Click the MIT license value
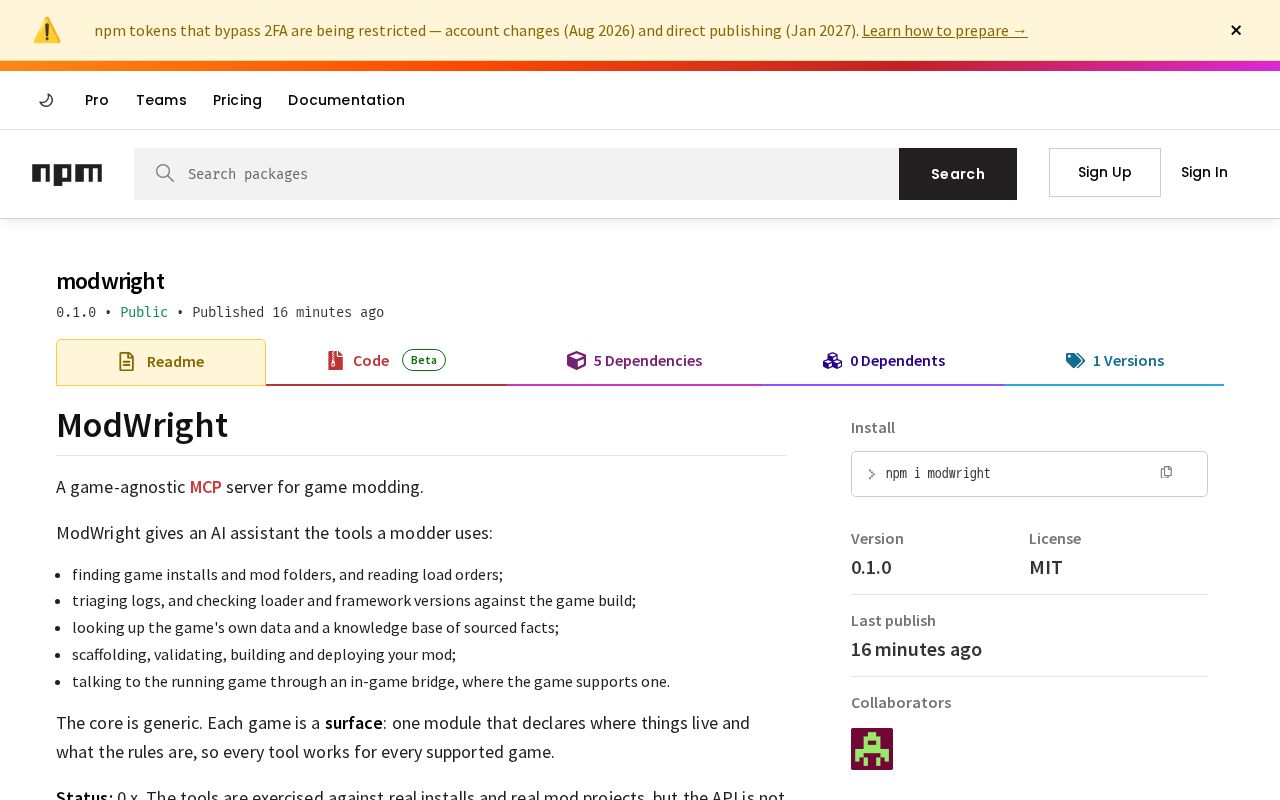The image size is (1280, 800). pyautogui.click(x=1046, y=568)
